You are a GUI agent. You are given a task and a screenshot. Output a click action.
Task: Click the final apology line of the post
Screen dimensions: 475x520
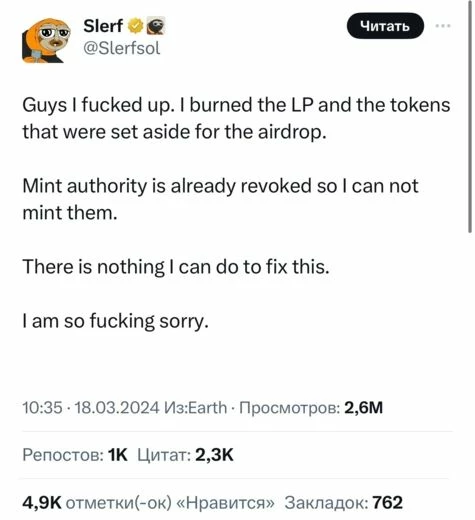coord(115,321)
